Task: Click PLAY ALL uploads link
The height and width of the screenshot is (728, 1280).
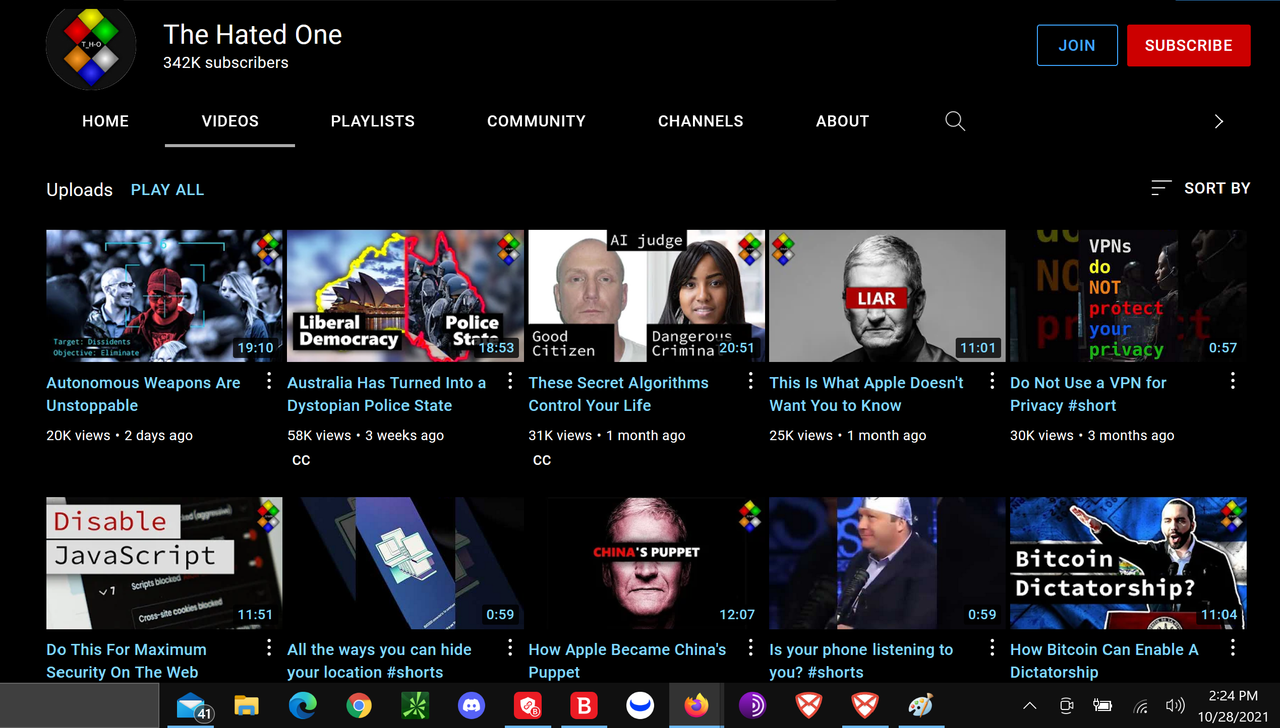Action: pyautogui.click(x=167, y=189)
